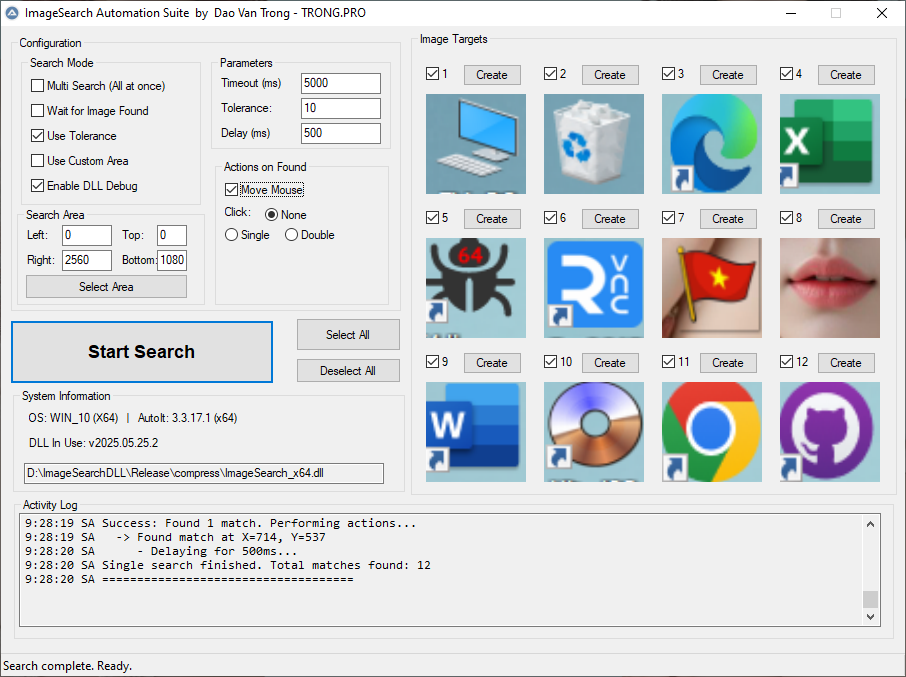
Task: Select the Excel icon target image
Action: pos(830,144)
